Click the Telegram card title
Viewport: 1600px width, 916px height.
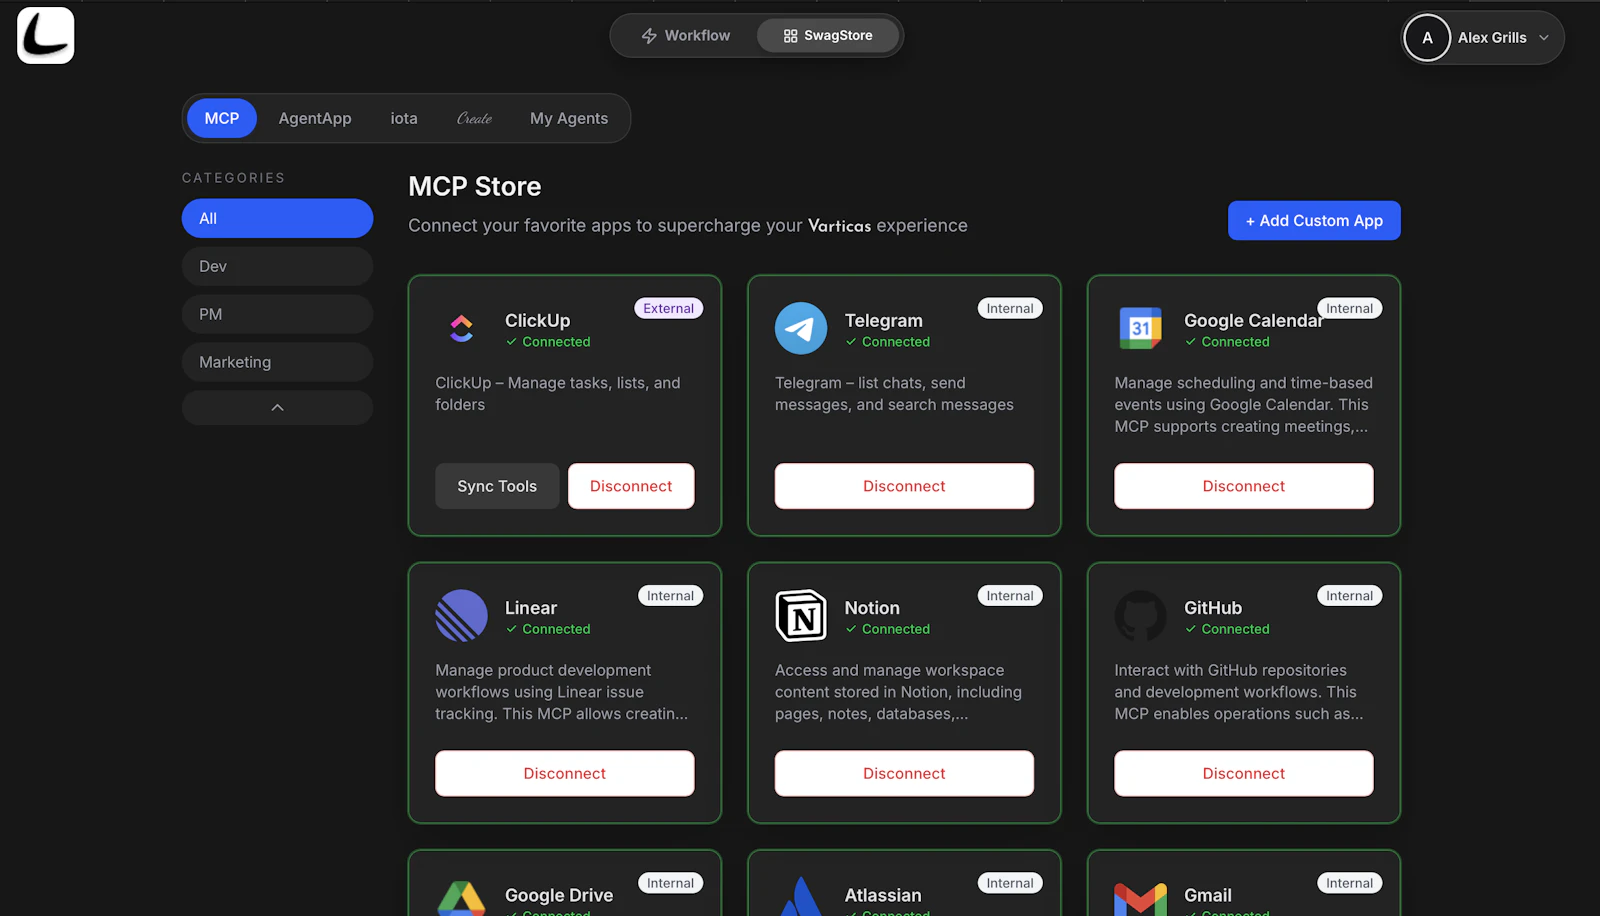pyautogui.click(x=884, y=320)
